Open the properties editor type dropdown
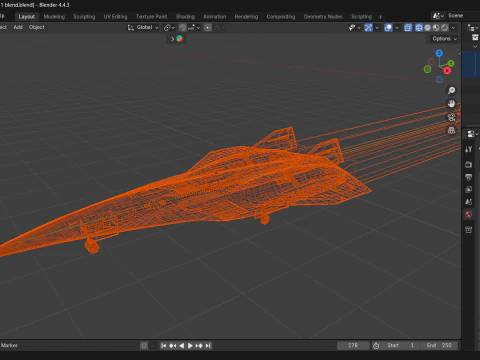 click(472, 134)
